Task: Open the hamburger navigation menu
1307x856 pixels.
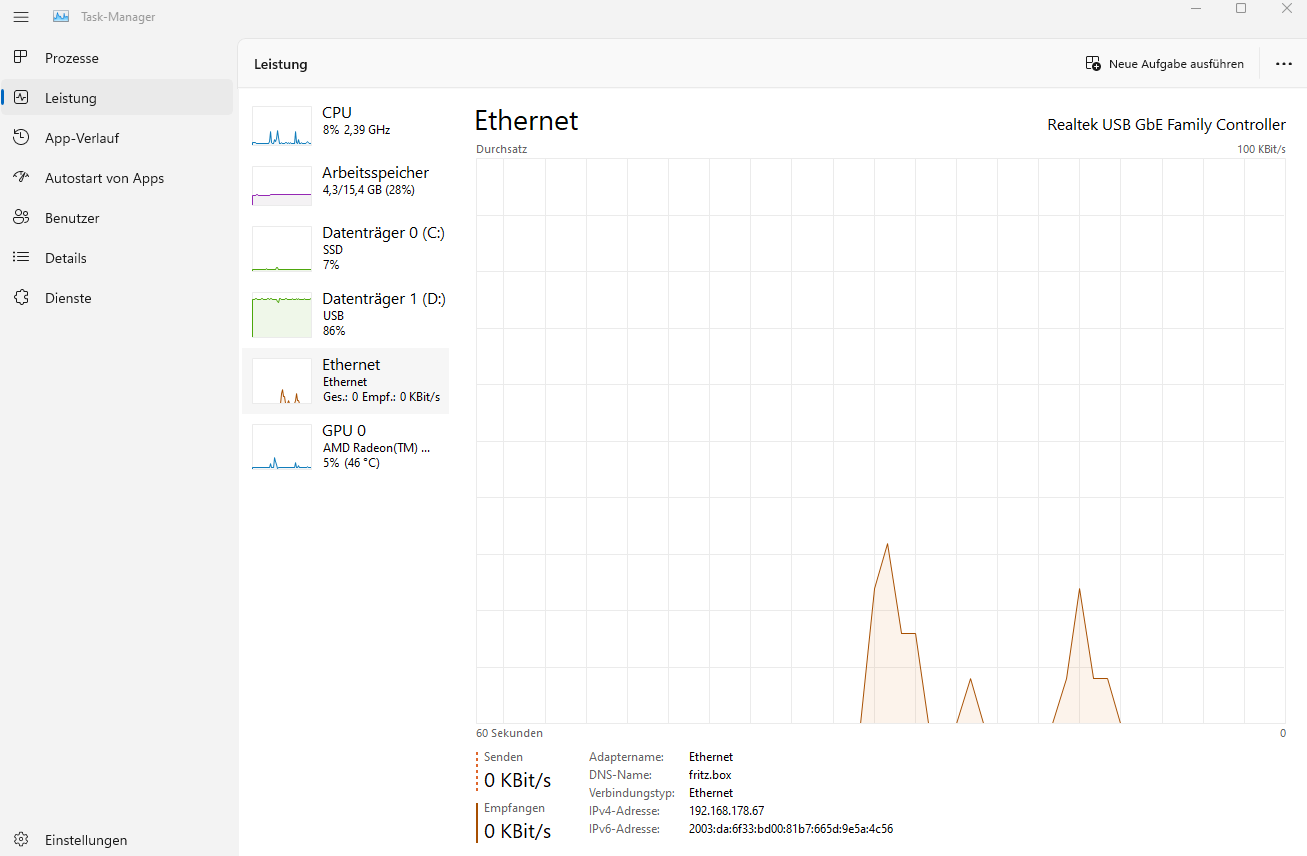Action: pos(20,17)
